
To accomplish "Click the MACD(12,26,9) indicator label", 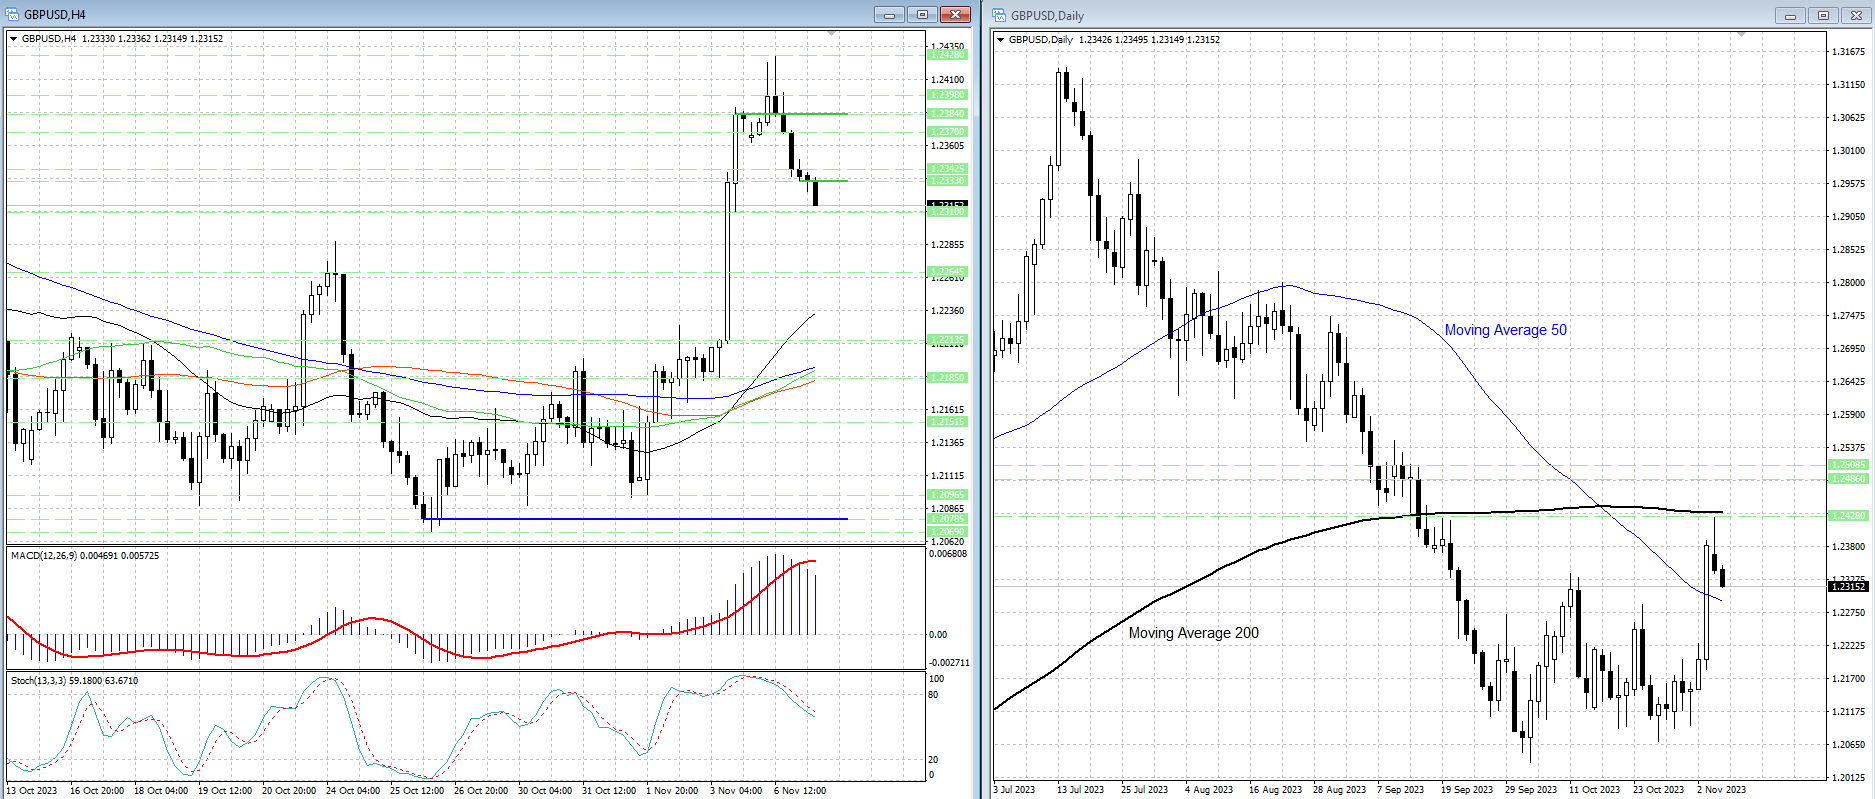I will [85, 556].
